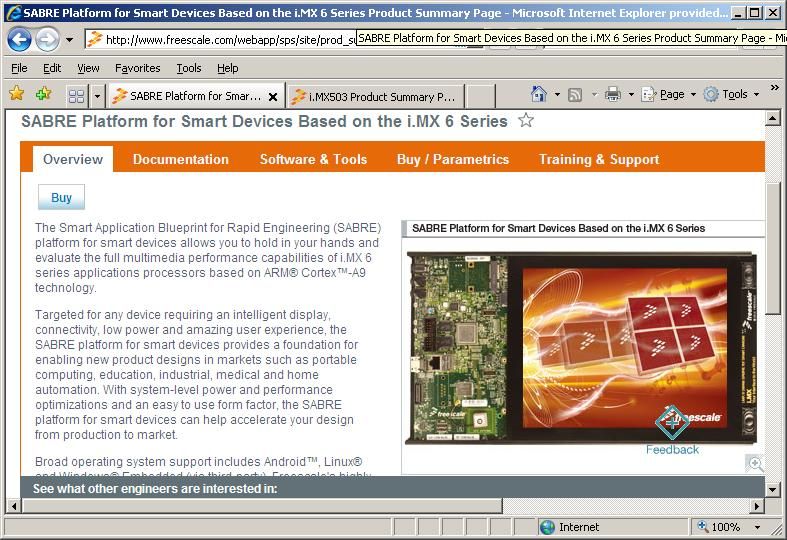
Task: Open the Edit menu
Action: [x=52, y=68]
